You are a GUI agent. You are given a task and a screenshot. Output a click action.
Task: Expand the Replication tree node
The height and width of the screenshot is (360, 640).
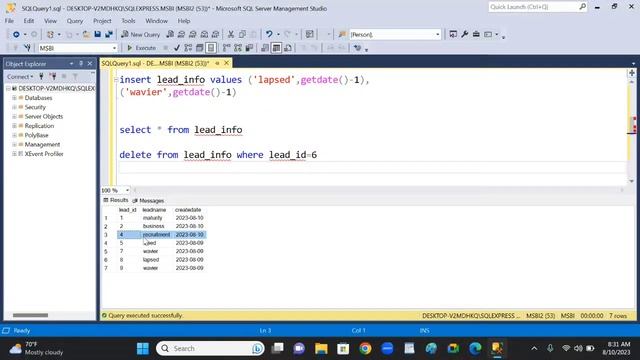14,126
